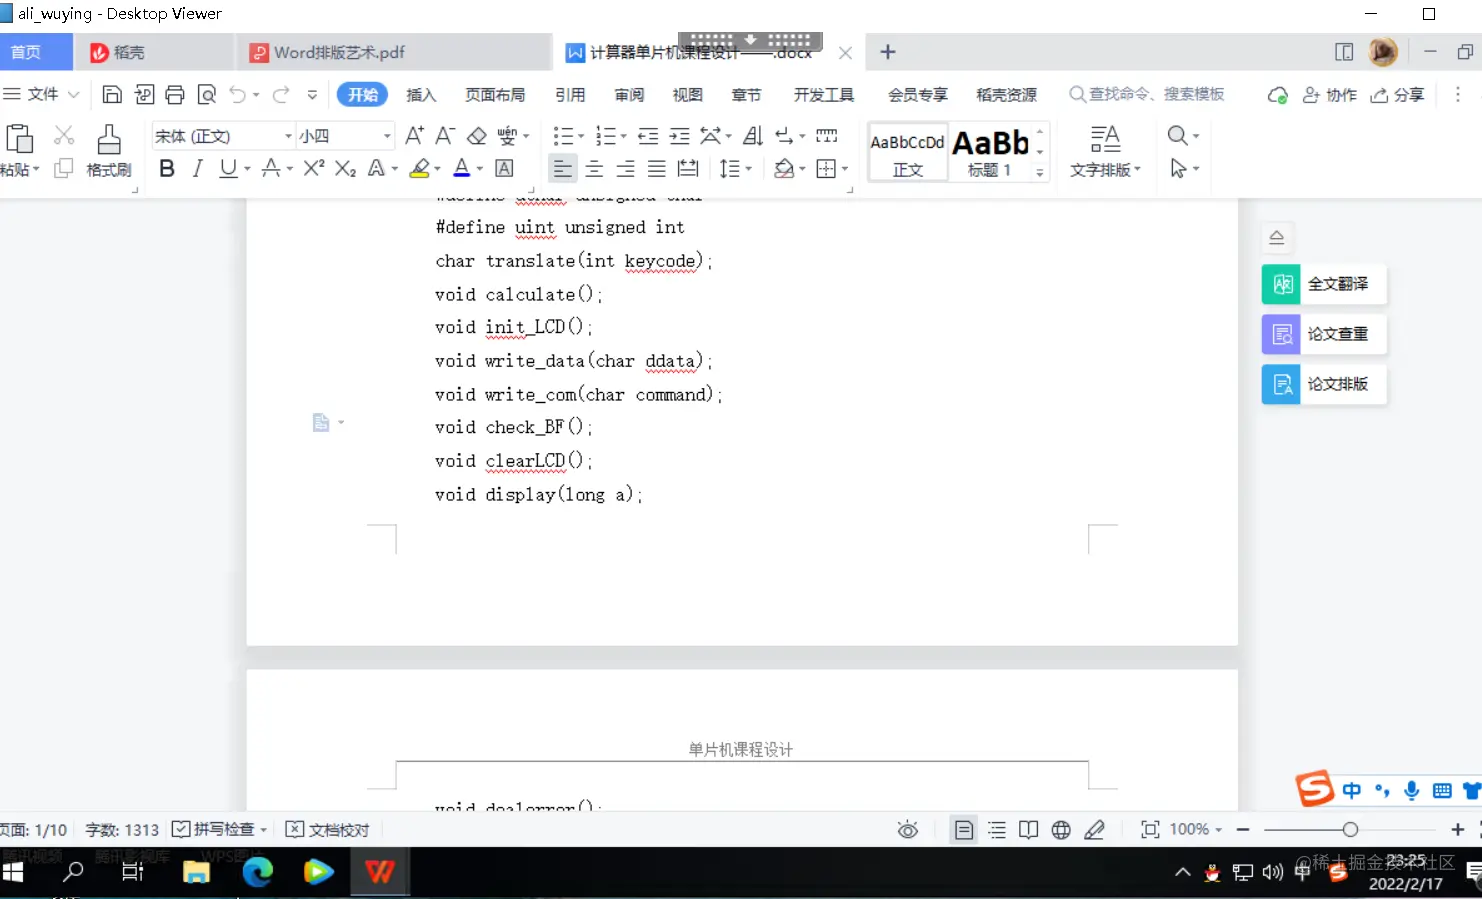Toggle Italic formatting
Screen dimensions: 1482x899
[x=197, y=168]
